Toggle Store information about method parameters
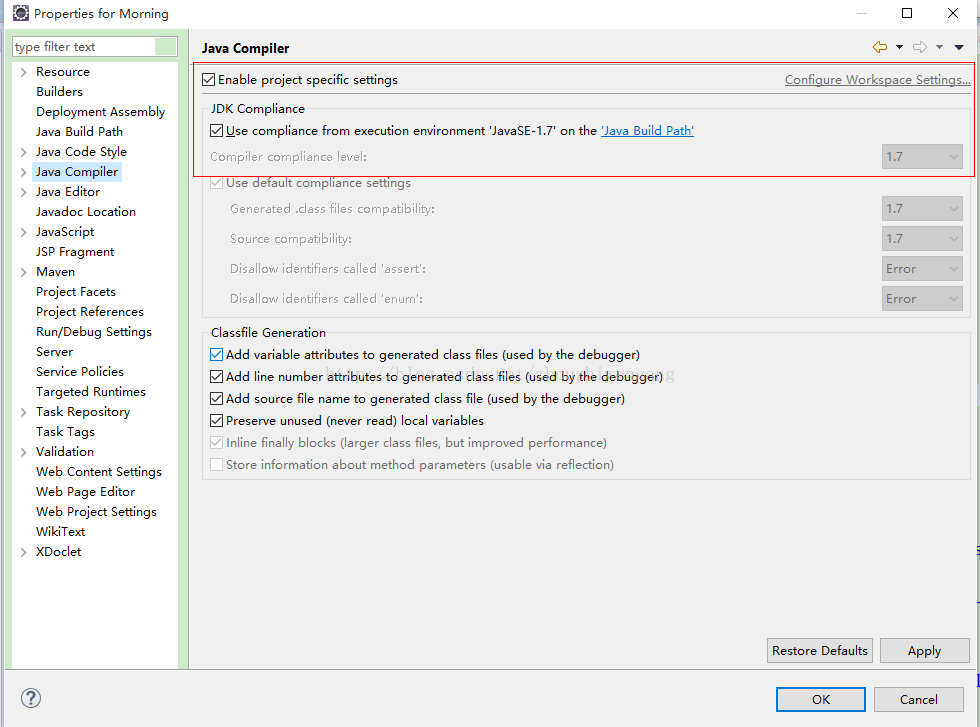This screenshot has width=980, height=727. coord(216,464)
